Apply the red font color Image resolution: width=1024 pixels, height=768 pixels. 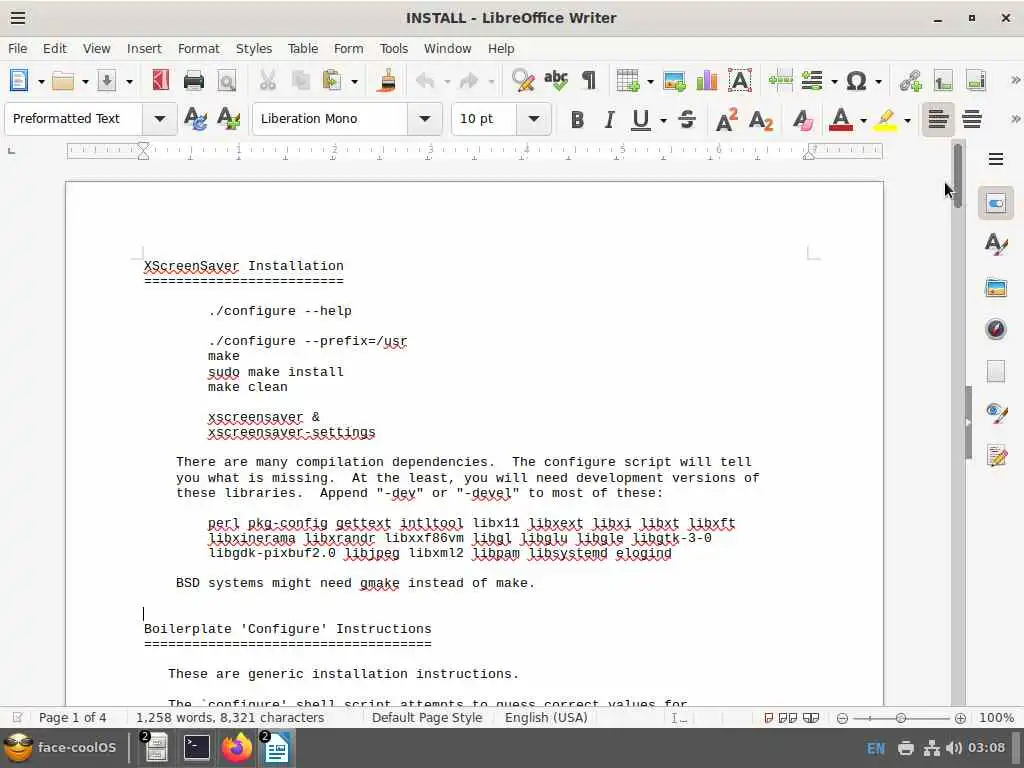coord(841,120)
